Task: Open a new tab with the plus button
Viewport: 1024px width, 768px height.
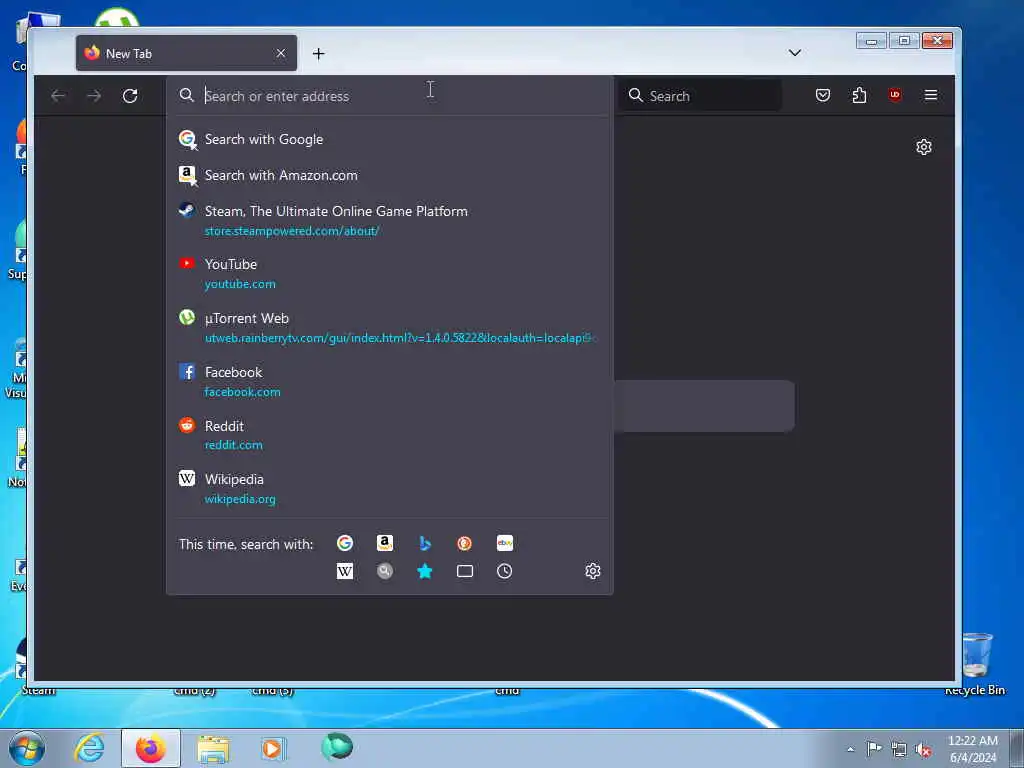Action: coord(318,54)
